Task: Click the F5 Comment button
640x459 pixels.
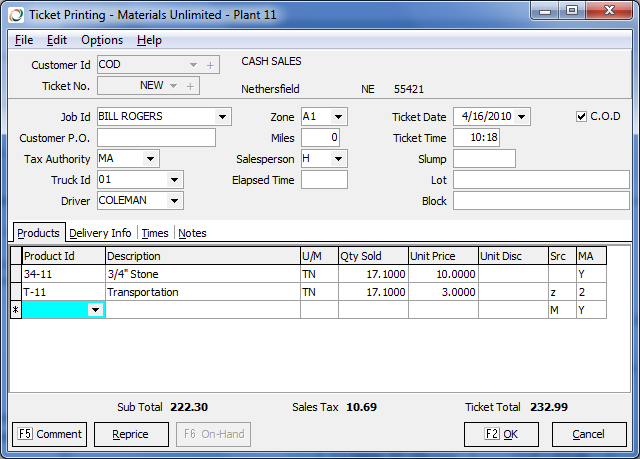Action: point(49,434)
